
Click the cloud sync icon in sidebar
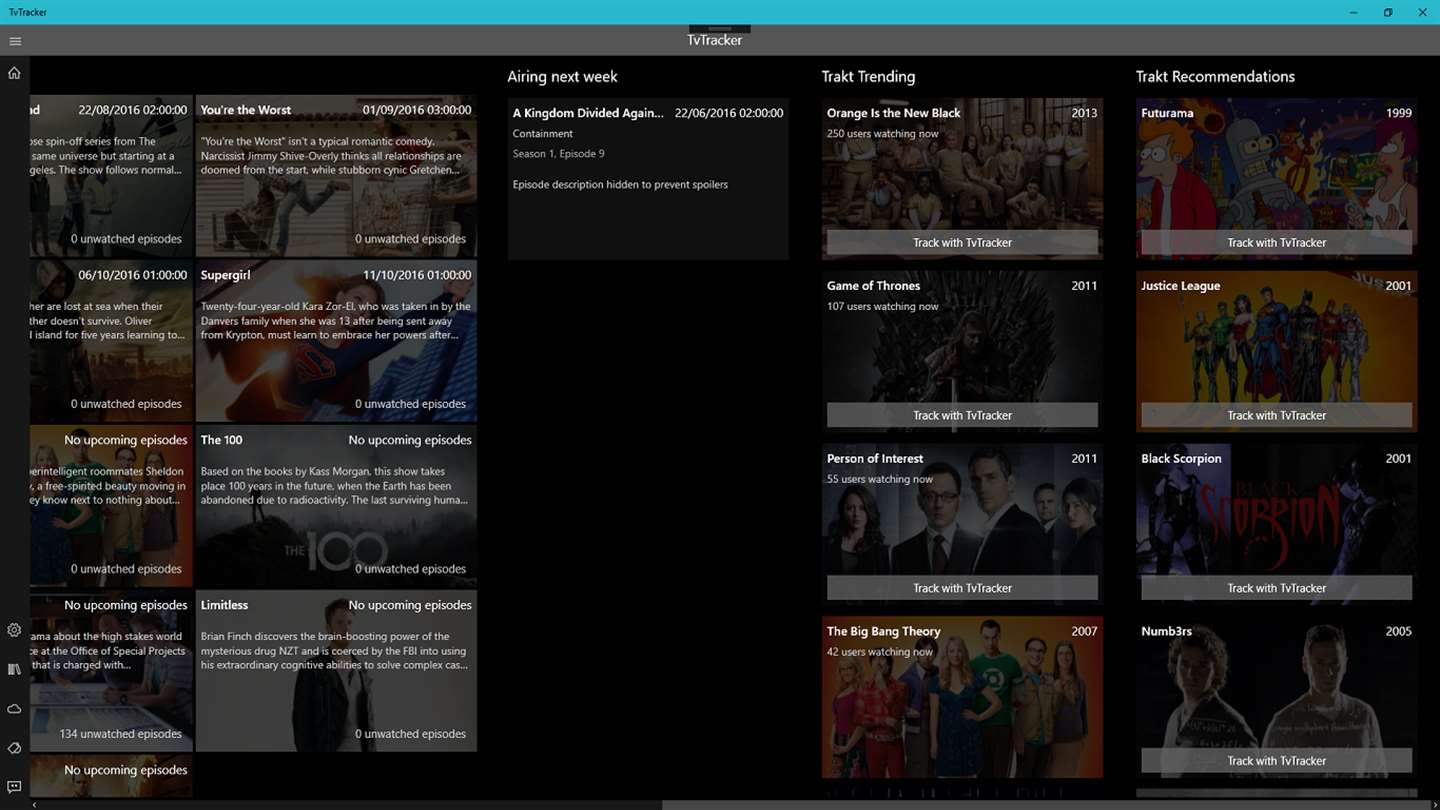tap(14, 709)
